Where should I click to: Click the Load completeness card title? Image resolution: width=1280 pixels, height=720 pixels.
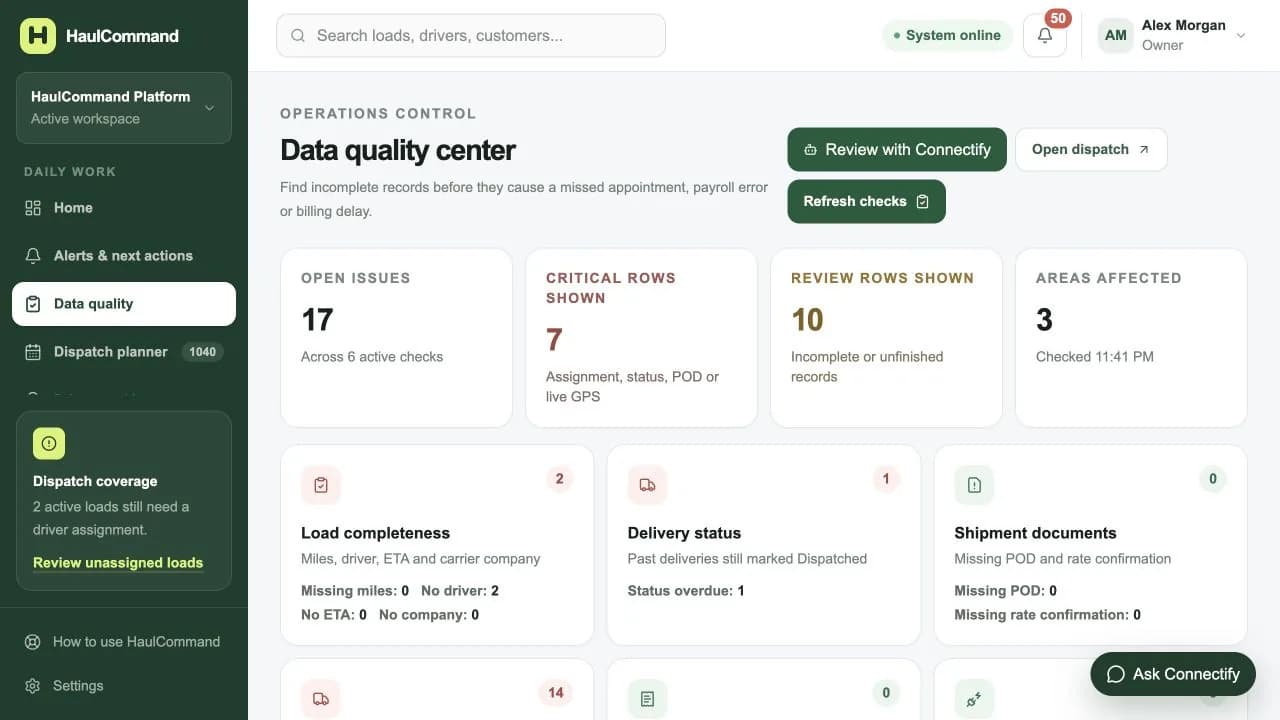click(x=376, y=533)
